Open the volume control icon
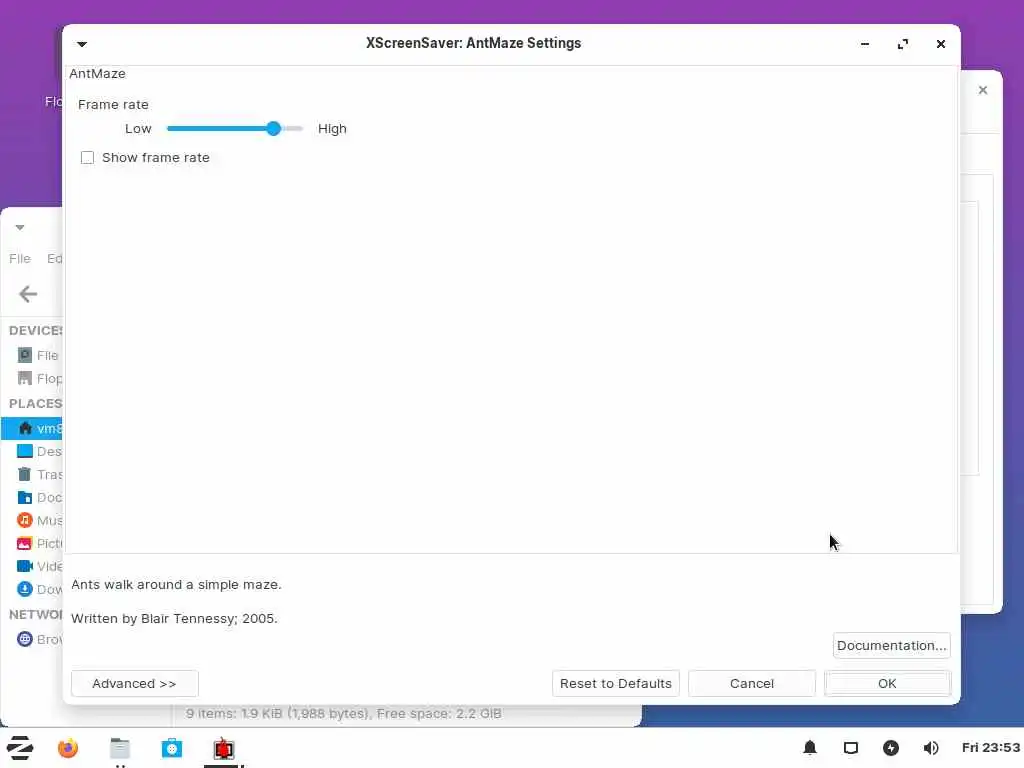The width and height of the screenshot is (1024, 768). pos(931,748)
